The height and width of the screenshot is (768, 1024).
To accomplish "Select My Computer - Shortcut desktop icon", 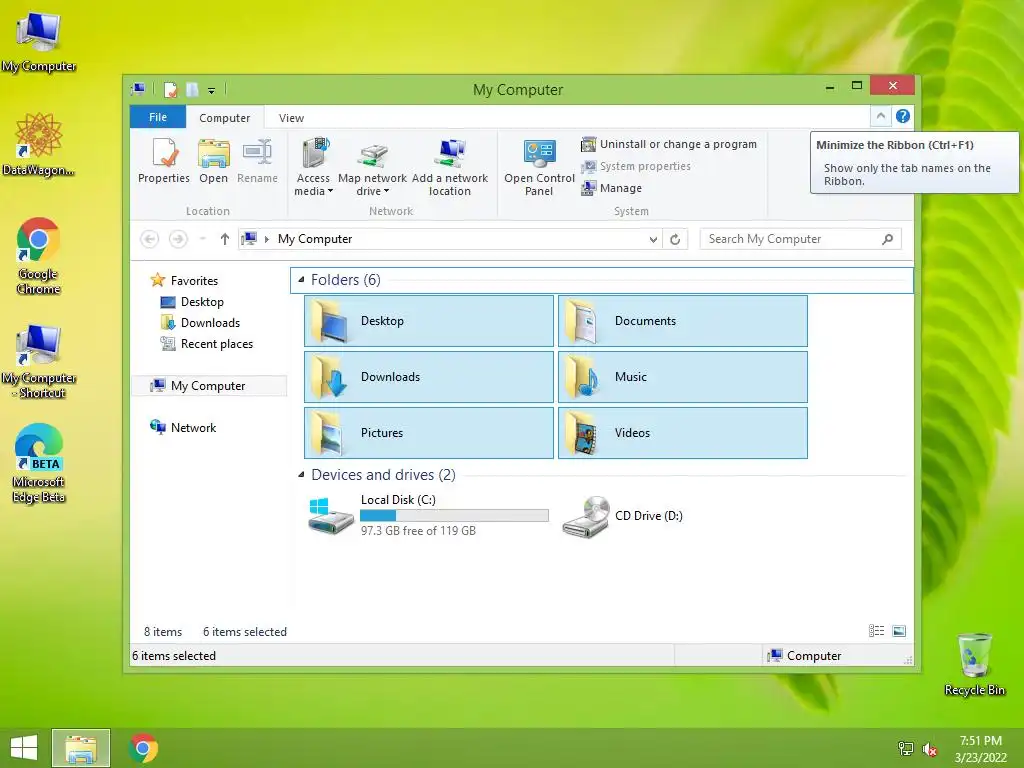I will pyautogui.click(x=39, y=360).
